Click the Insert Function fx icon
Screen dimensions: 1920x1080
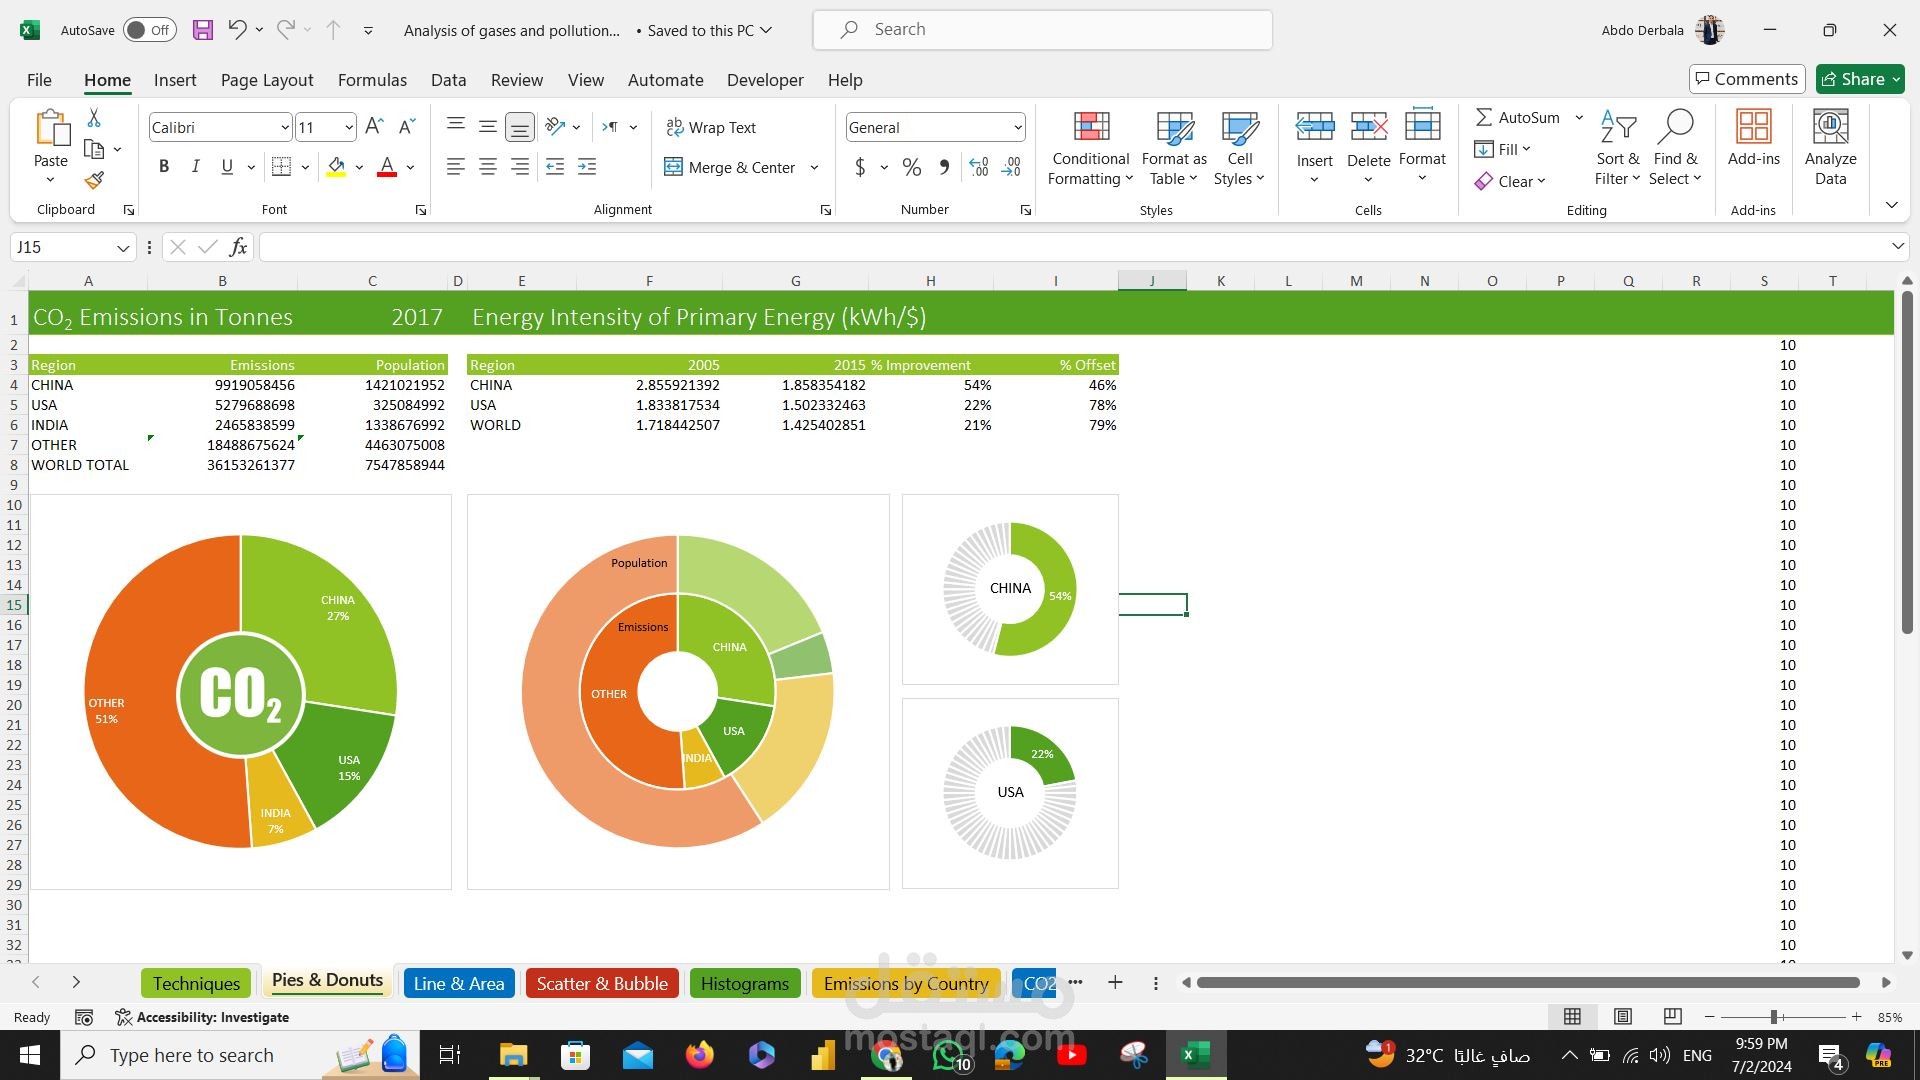click(238, 247)
